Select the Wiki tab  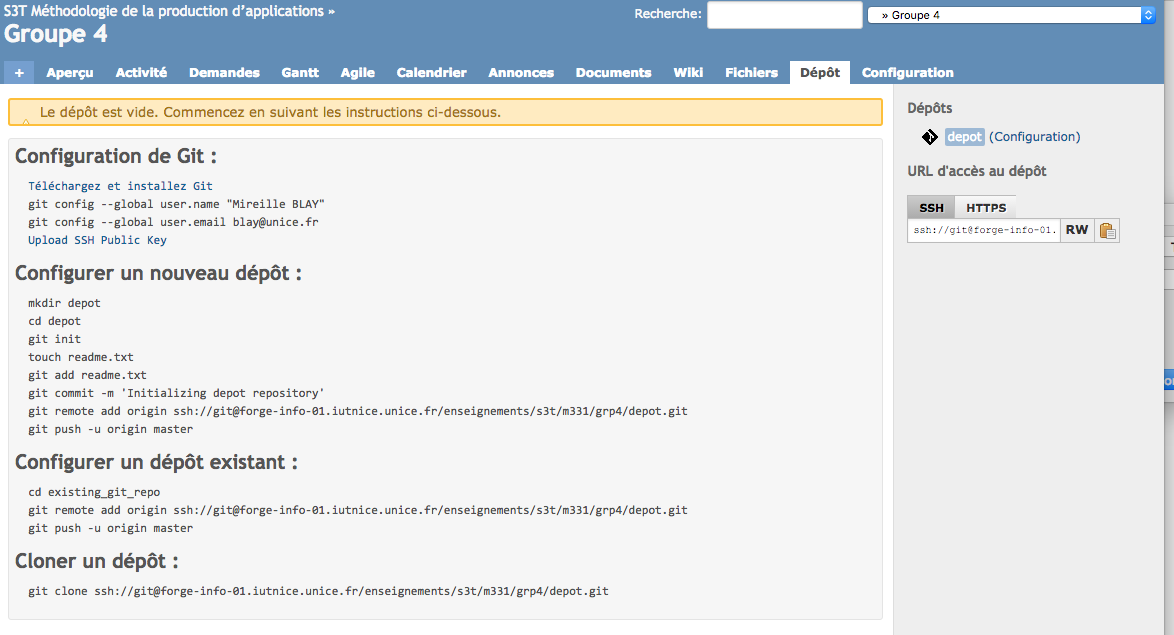(x=688, y=73)
